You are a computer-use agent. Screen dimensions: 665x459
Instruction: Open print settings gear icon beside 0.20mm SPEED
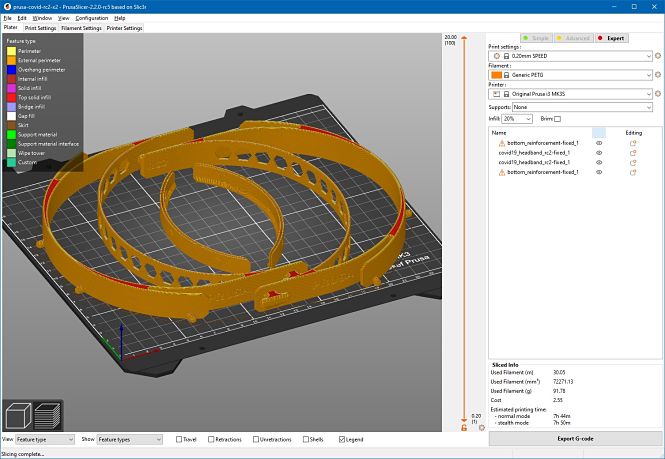tap(657, 55)
